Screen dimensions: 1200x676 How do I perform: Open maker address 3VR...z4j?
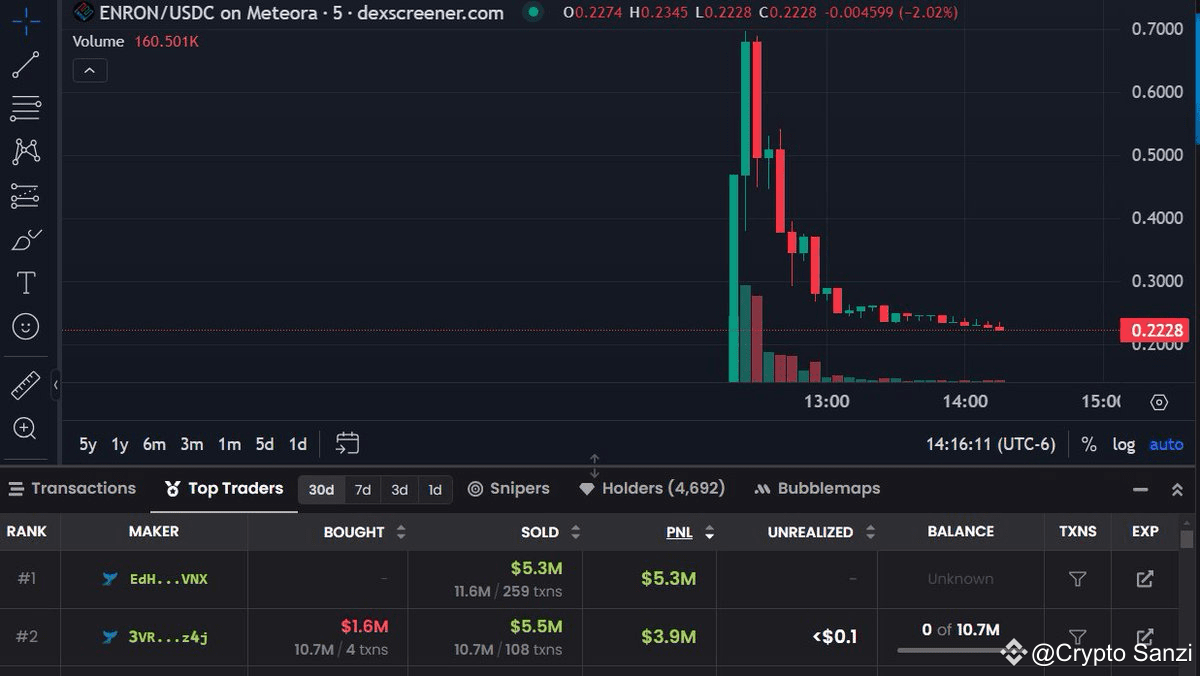pyautogui.click(x=169, y=636)
